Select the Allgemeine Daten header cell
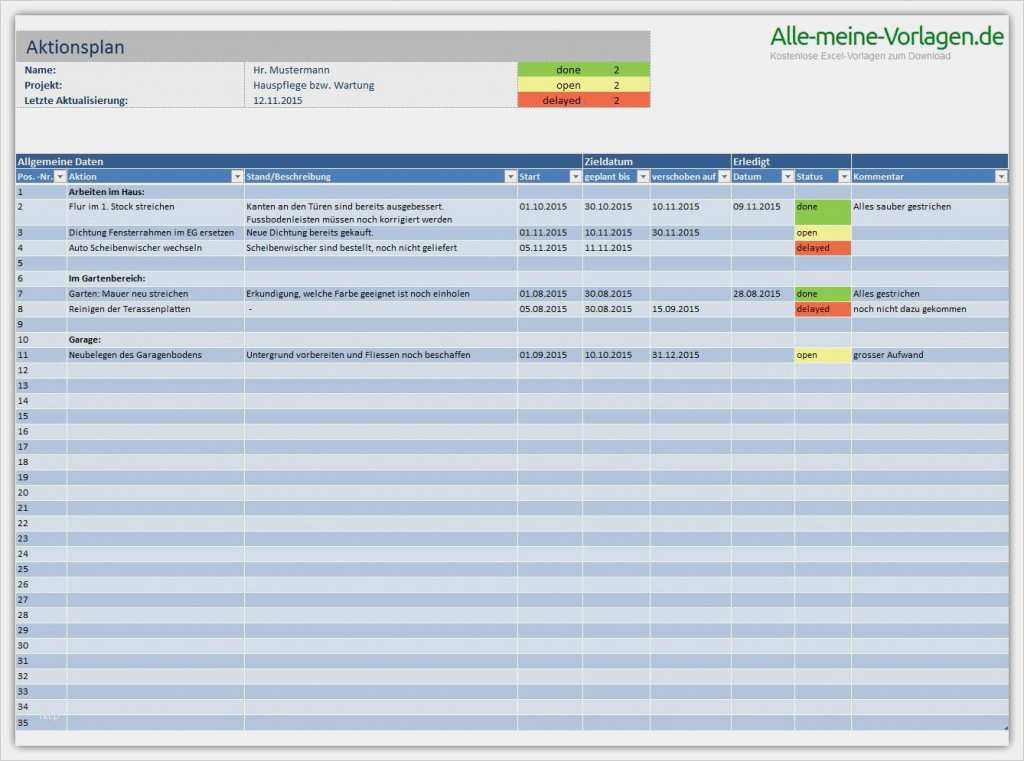Image resolution: width=1024 pixels, height=761 pixels. [x=60, y=160]
